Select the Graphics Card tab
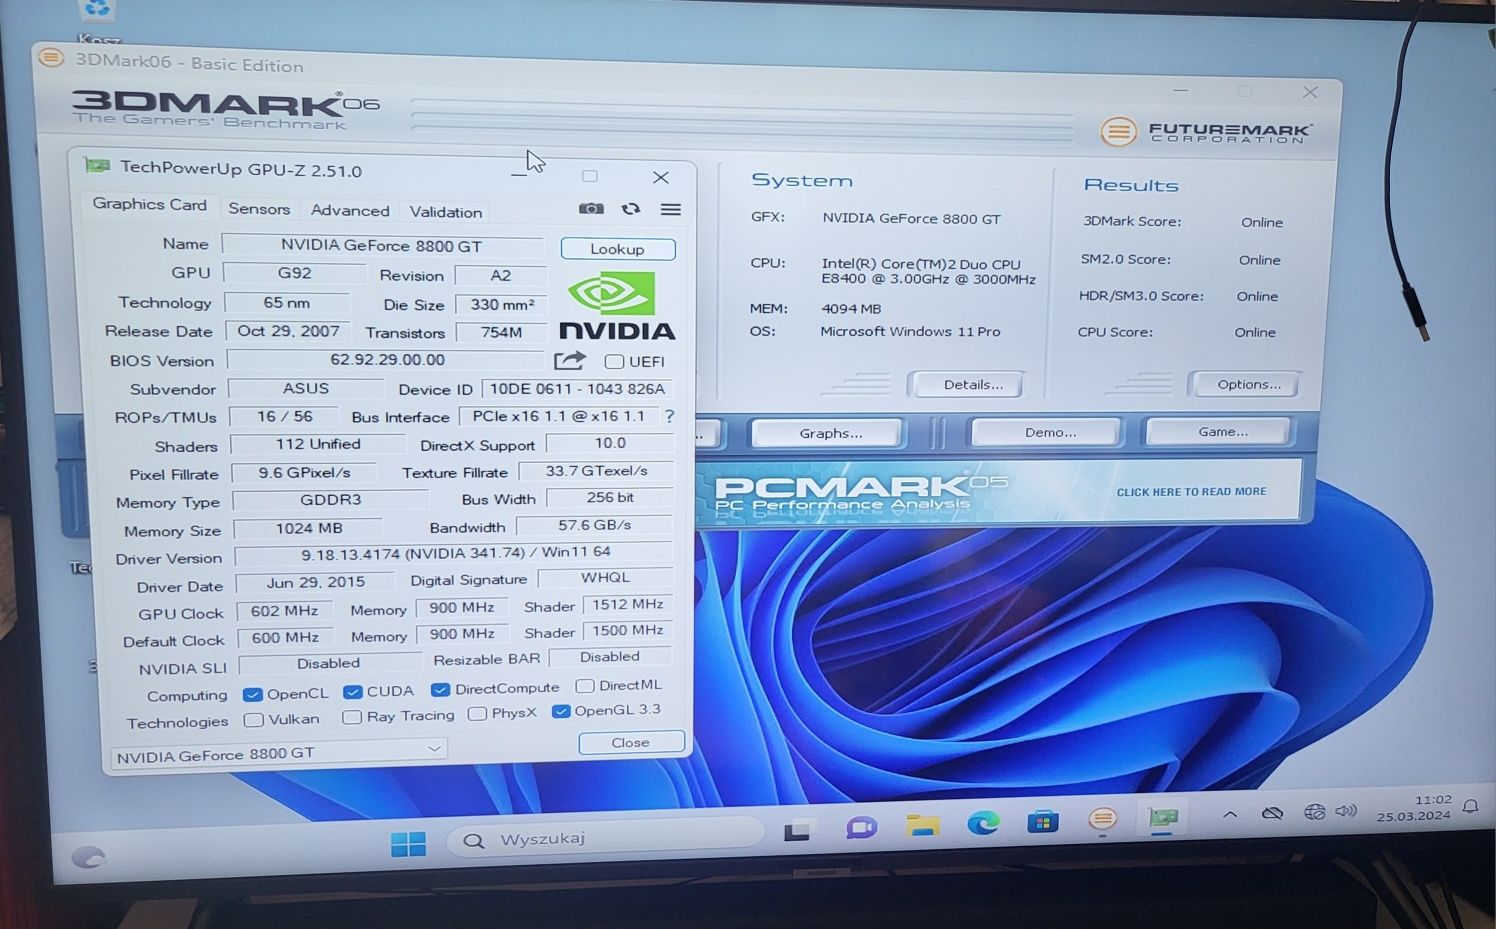Screen dimensions: 1496x929 pos(149,204)
